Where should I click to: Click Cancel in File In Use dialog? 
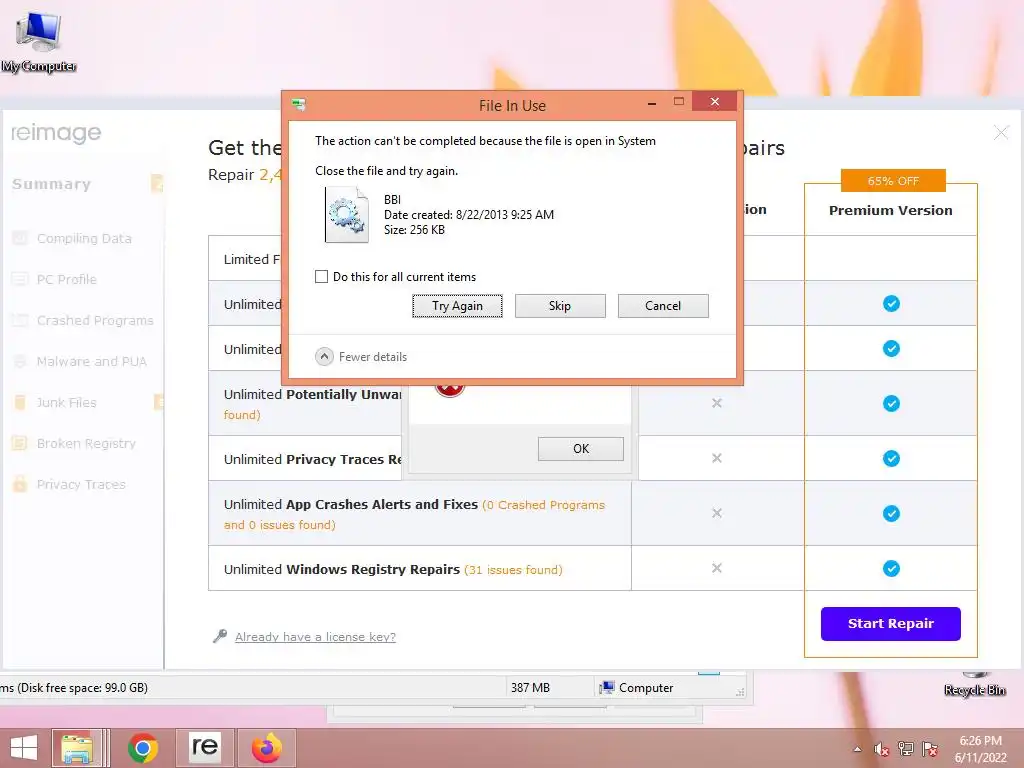pyautogui.click(x=663, y=306)
